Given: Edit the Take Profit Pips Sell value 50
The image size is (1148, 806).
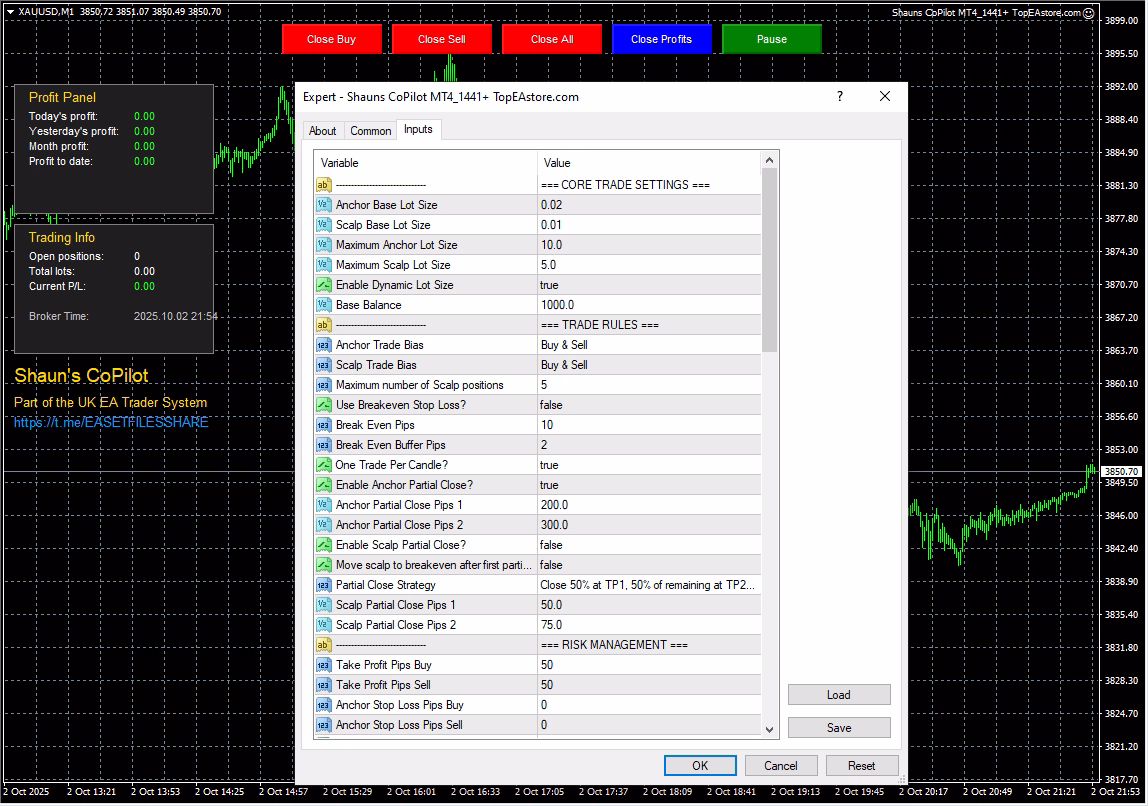Looking at the screenshot, I should (649, 685).
